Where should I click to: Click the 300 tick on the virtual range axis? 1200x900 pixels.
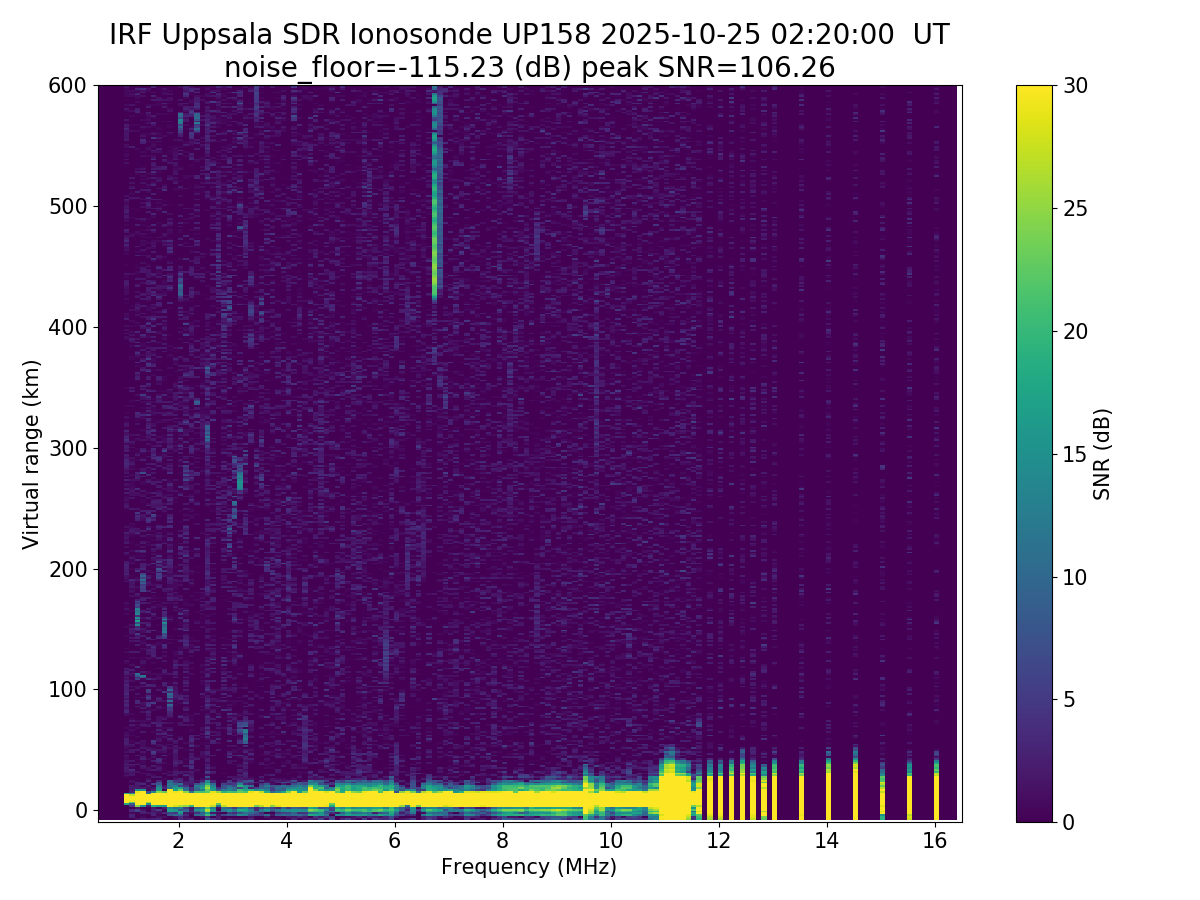(x=70, y=448)
